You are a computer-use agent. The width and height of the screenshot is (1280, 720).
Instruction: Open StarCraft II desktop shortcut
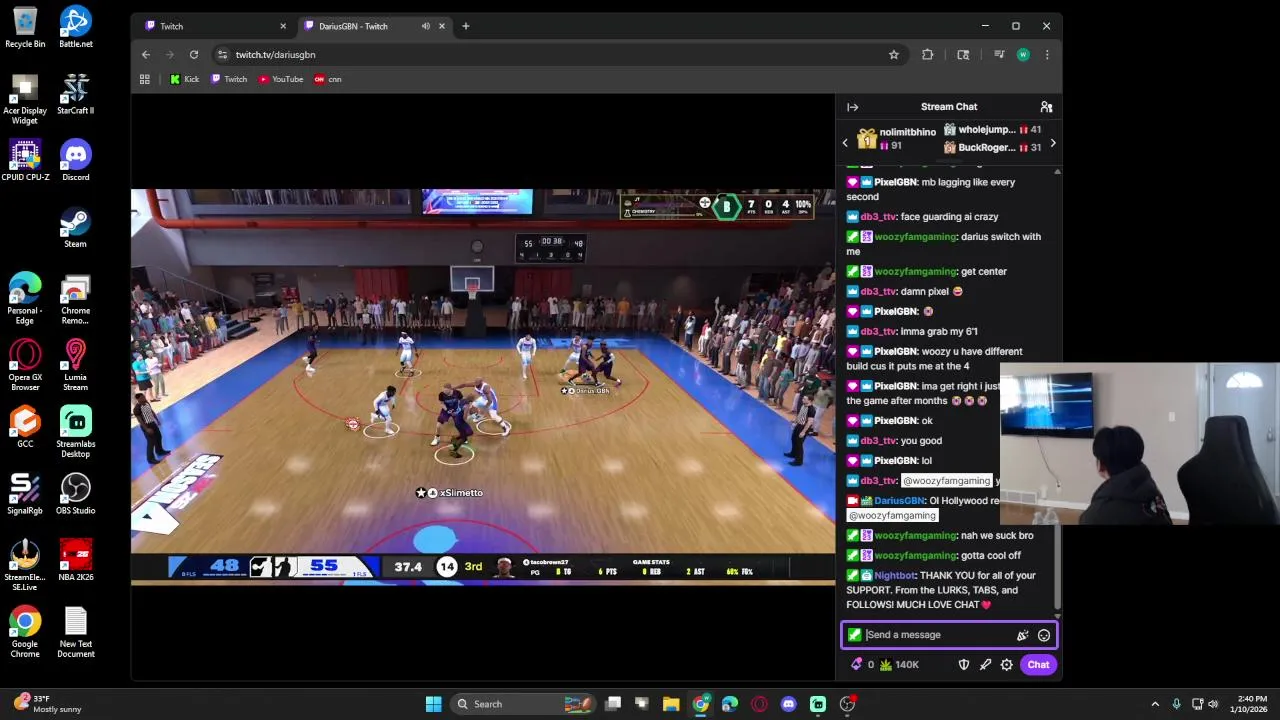point(76,94)
